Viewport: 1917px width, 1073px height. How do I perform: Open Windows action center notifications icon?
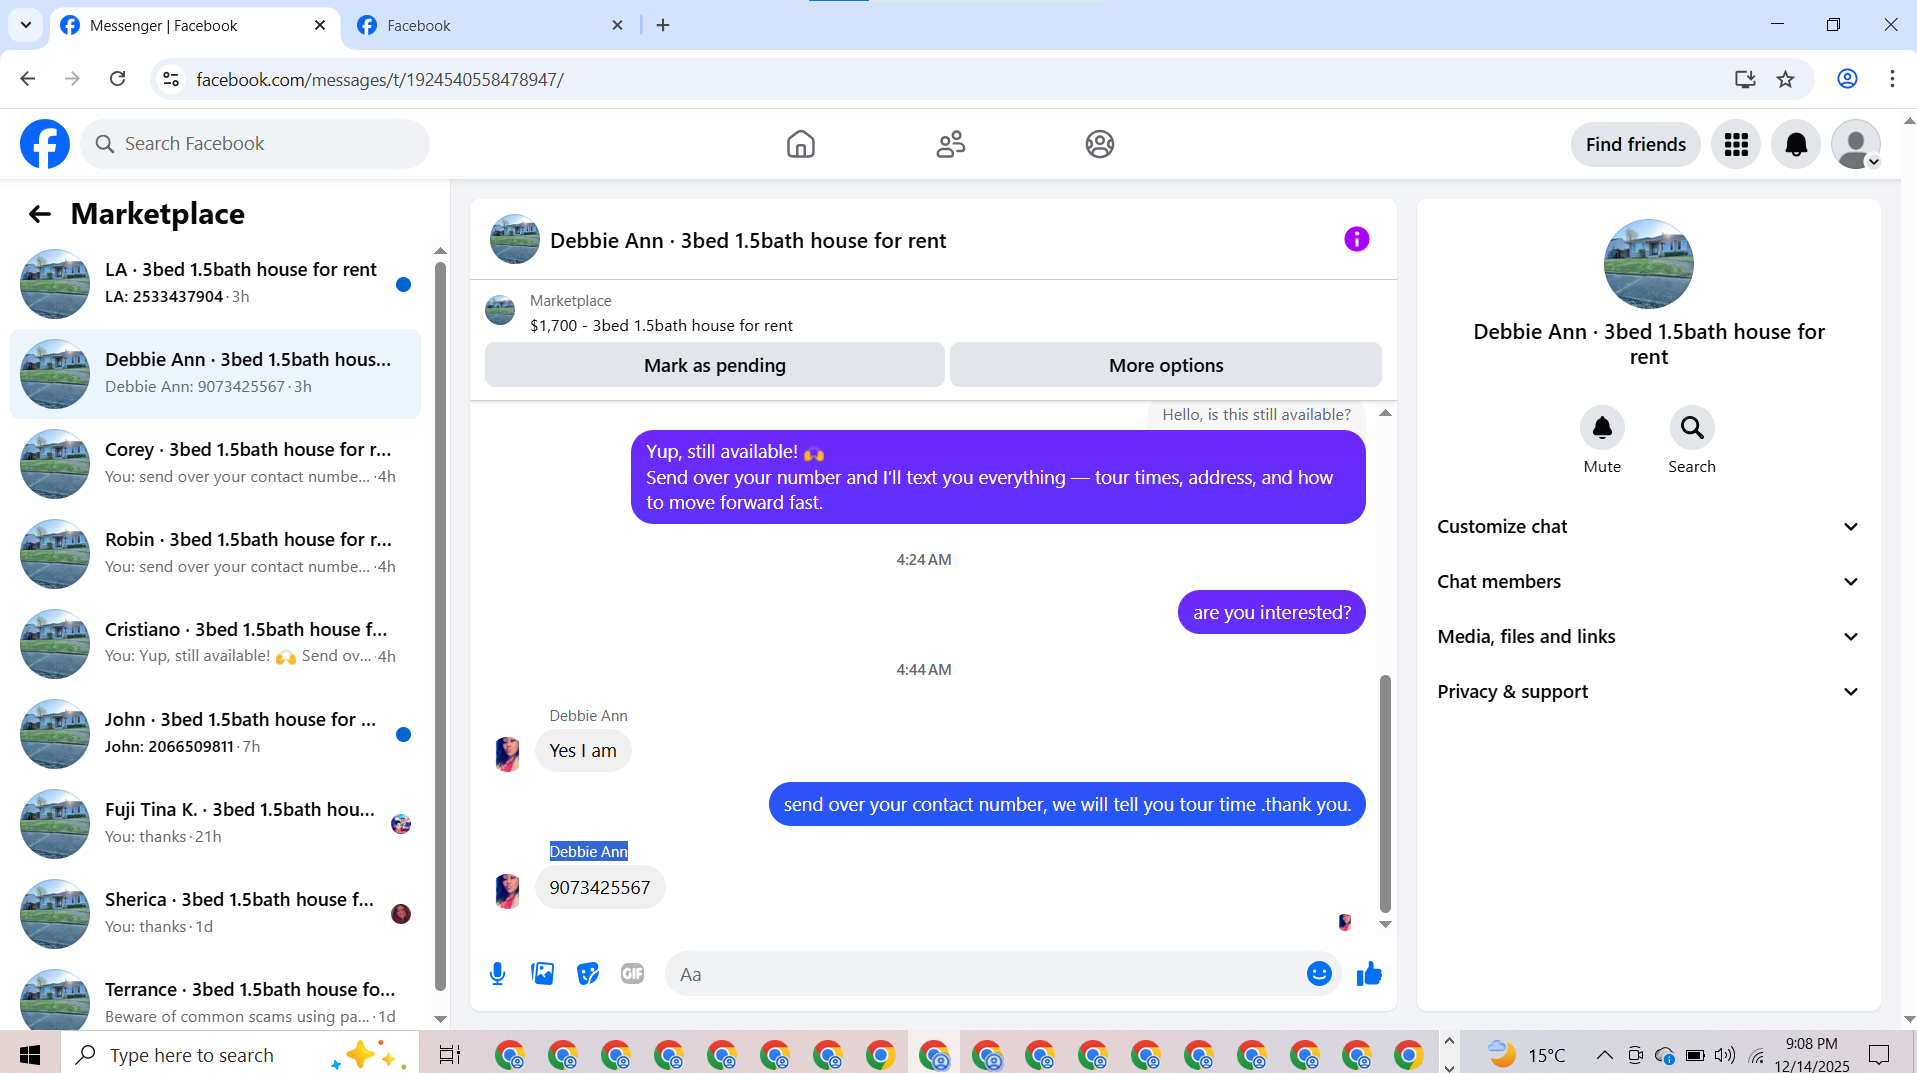1880,1054
